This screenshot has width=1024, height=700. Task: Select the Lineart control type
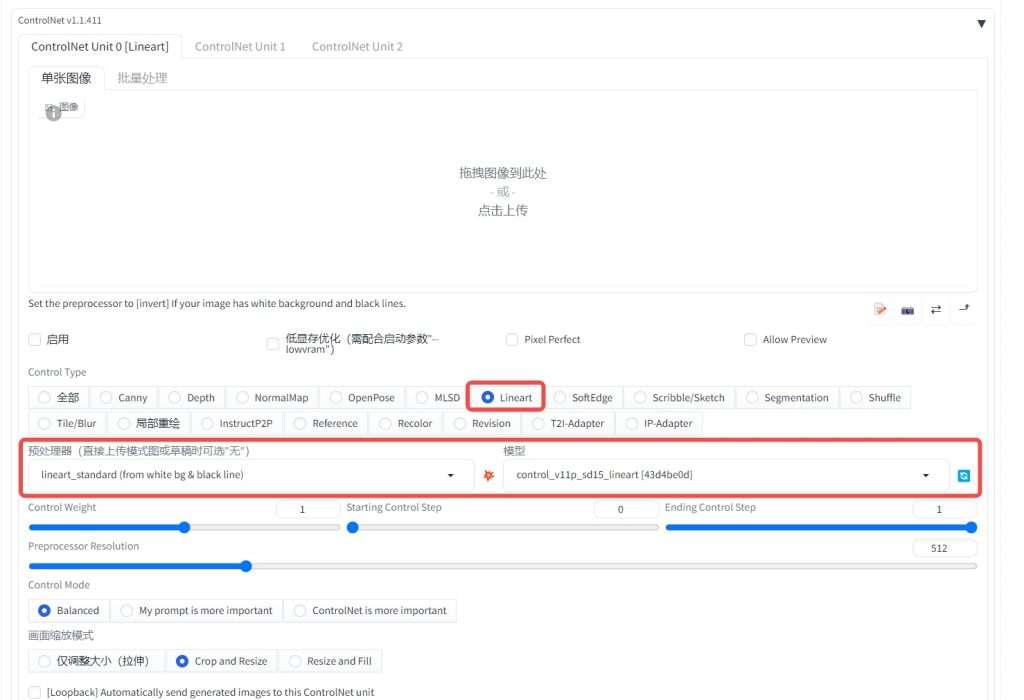(x=507, y=398)
